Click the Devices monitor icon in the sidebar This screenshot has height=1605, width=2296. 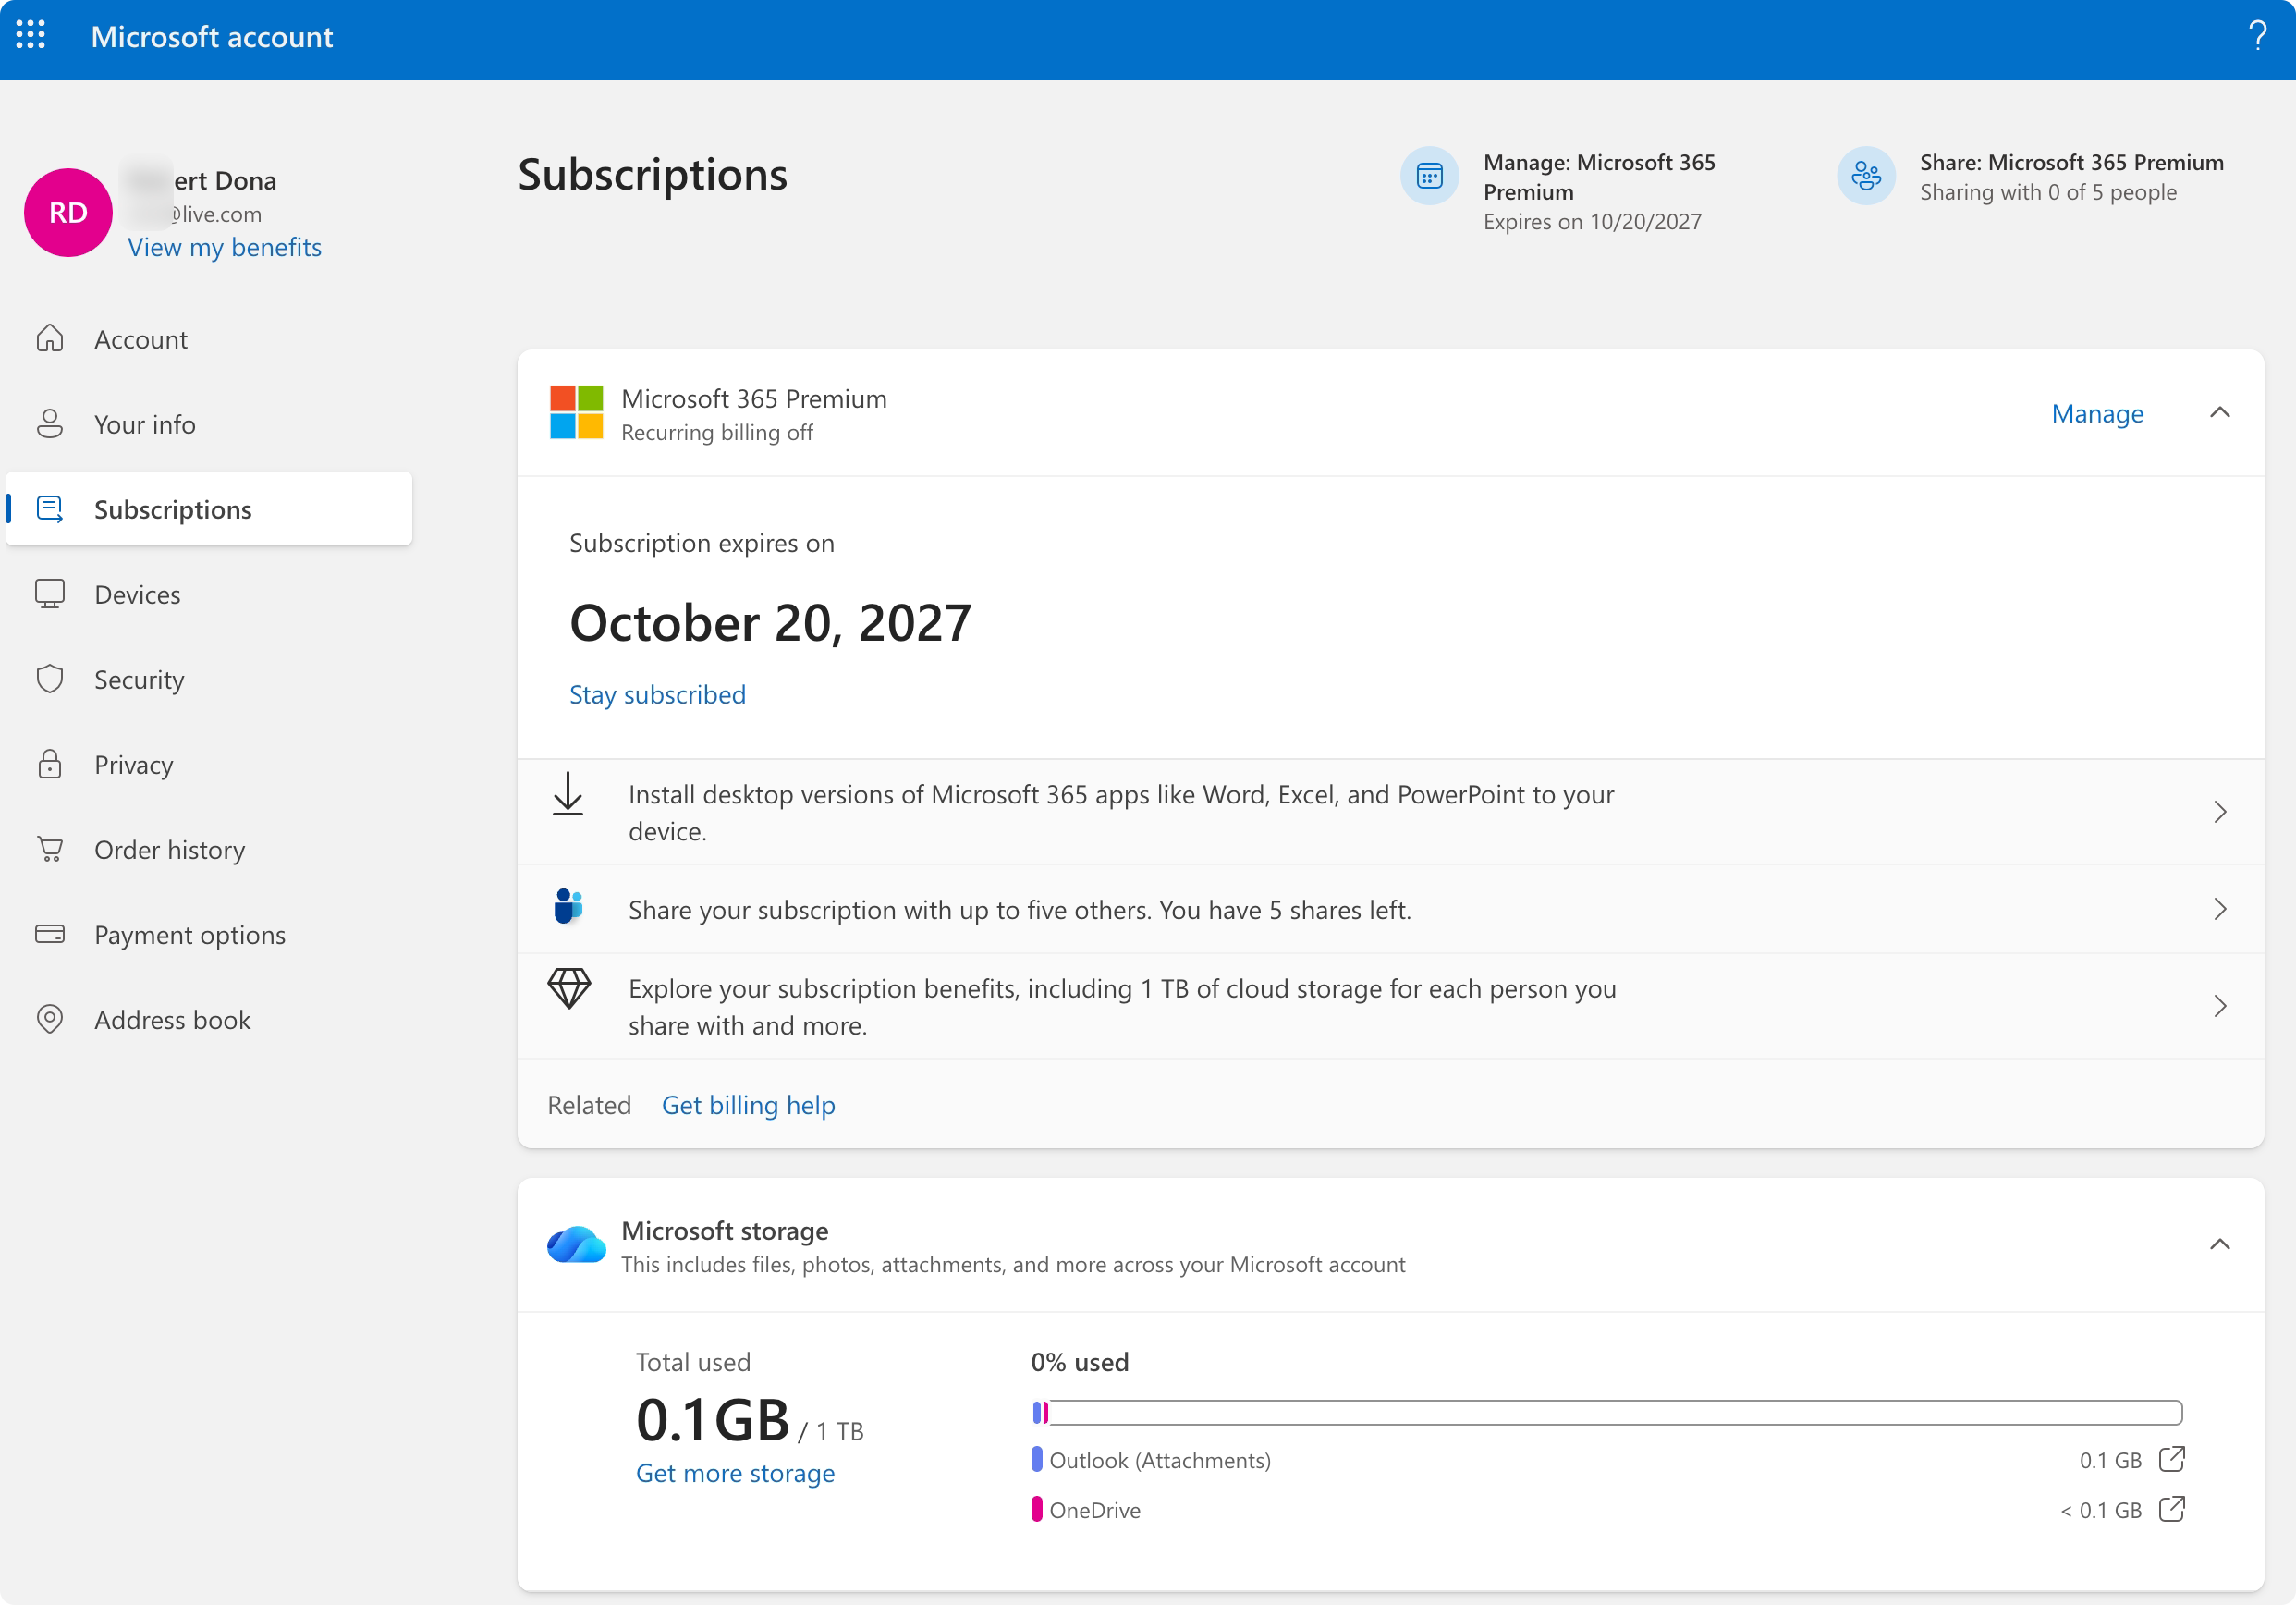[50, 594]
